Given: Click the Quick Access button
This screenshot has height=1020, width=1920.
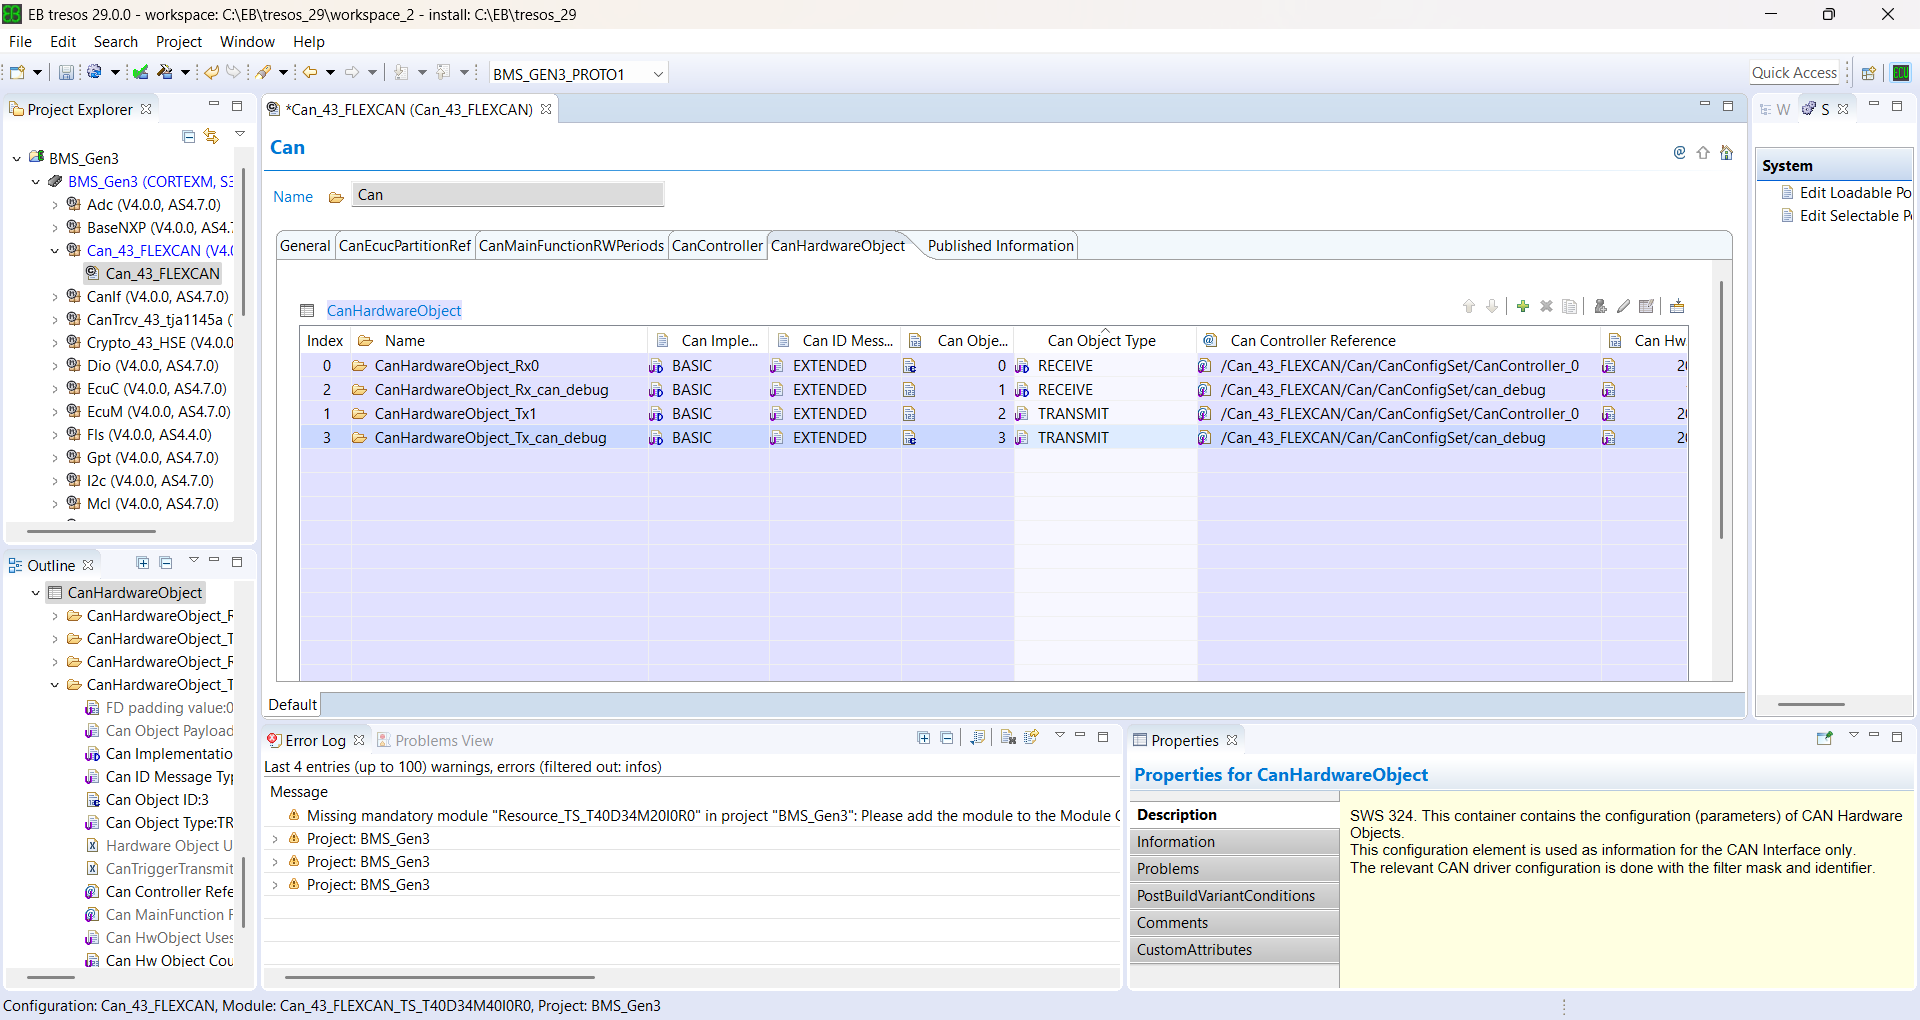Looking at the screenshot, I should [1795, 72].
